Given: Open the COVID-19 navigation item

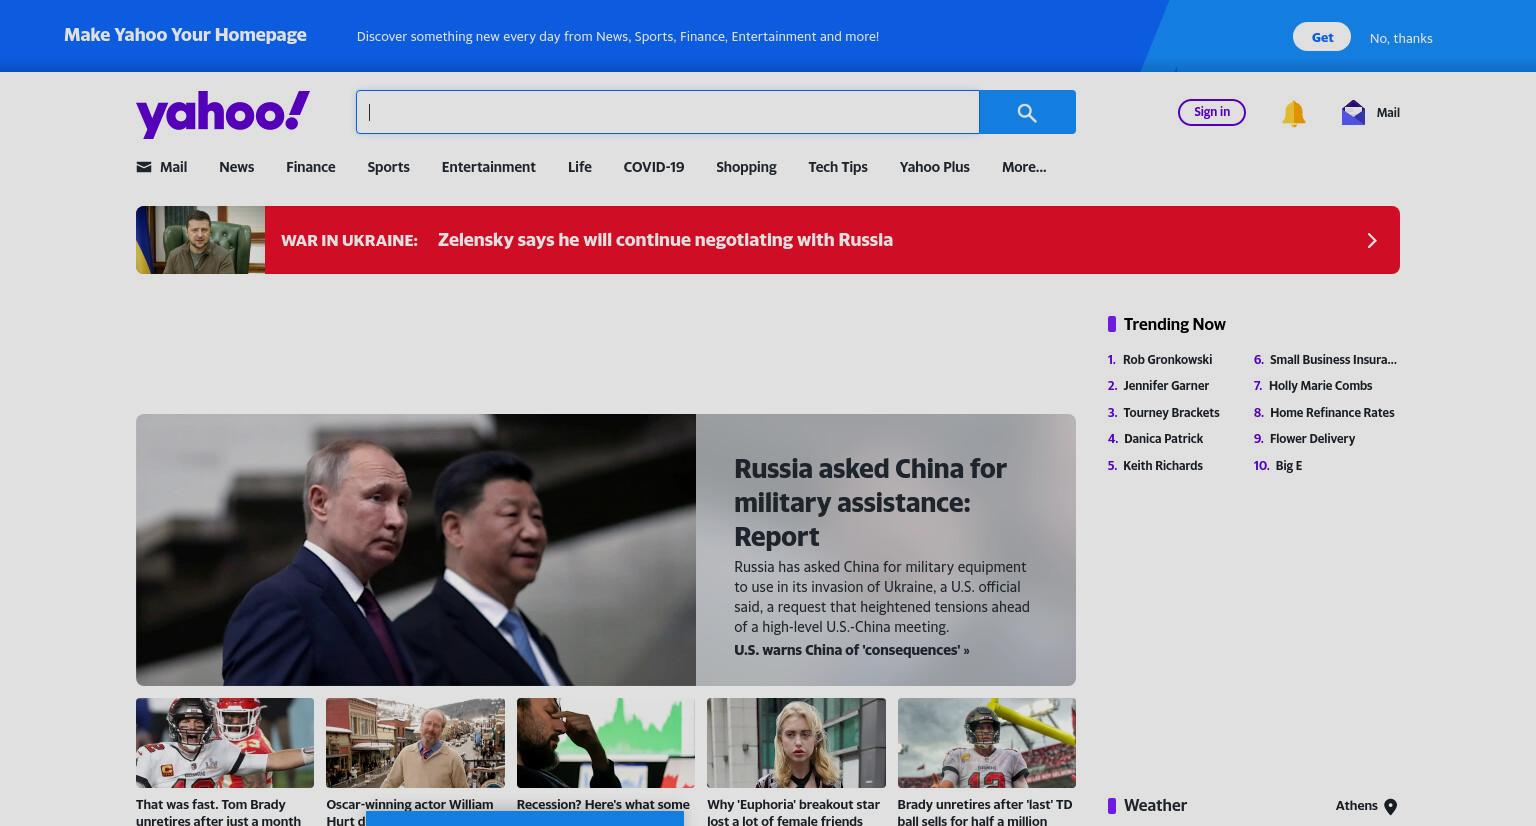Looking at the screenshot, I should (653, 167).
